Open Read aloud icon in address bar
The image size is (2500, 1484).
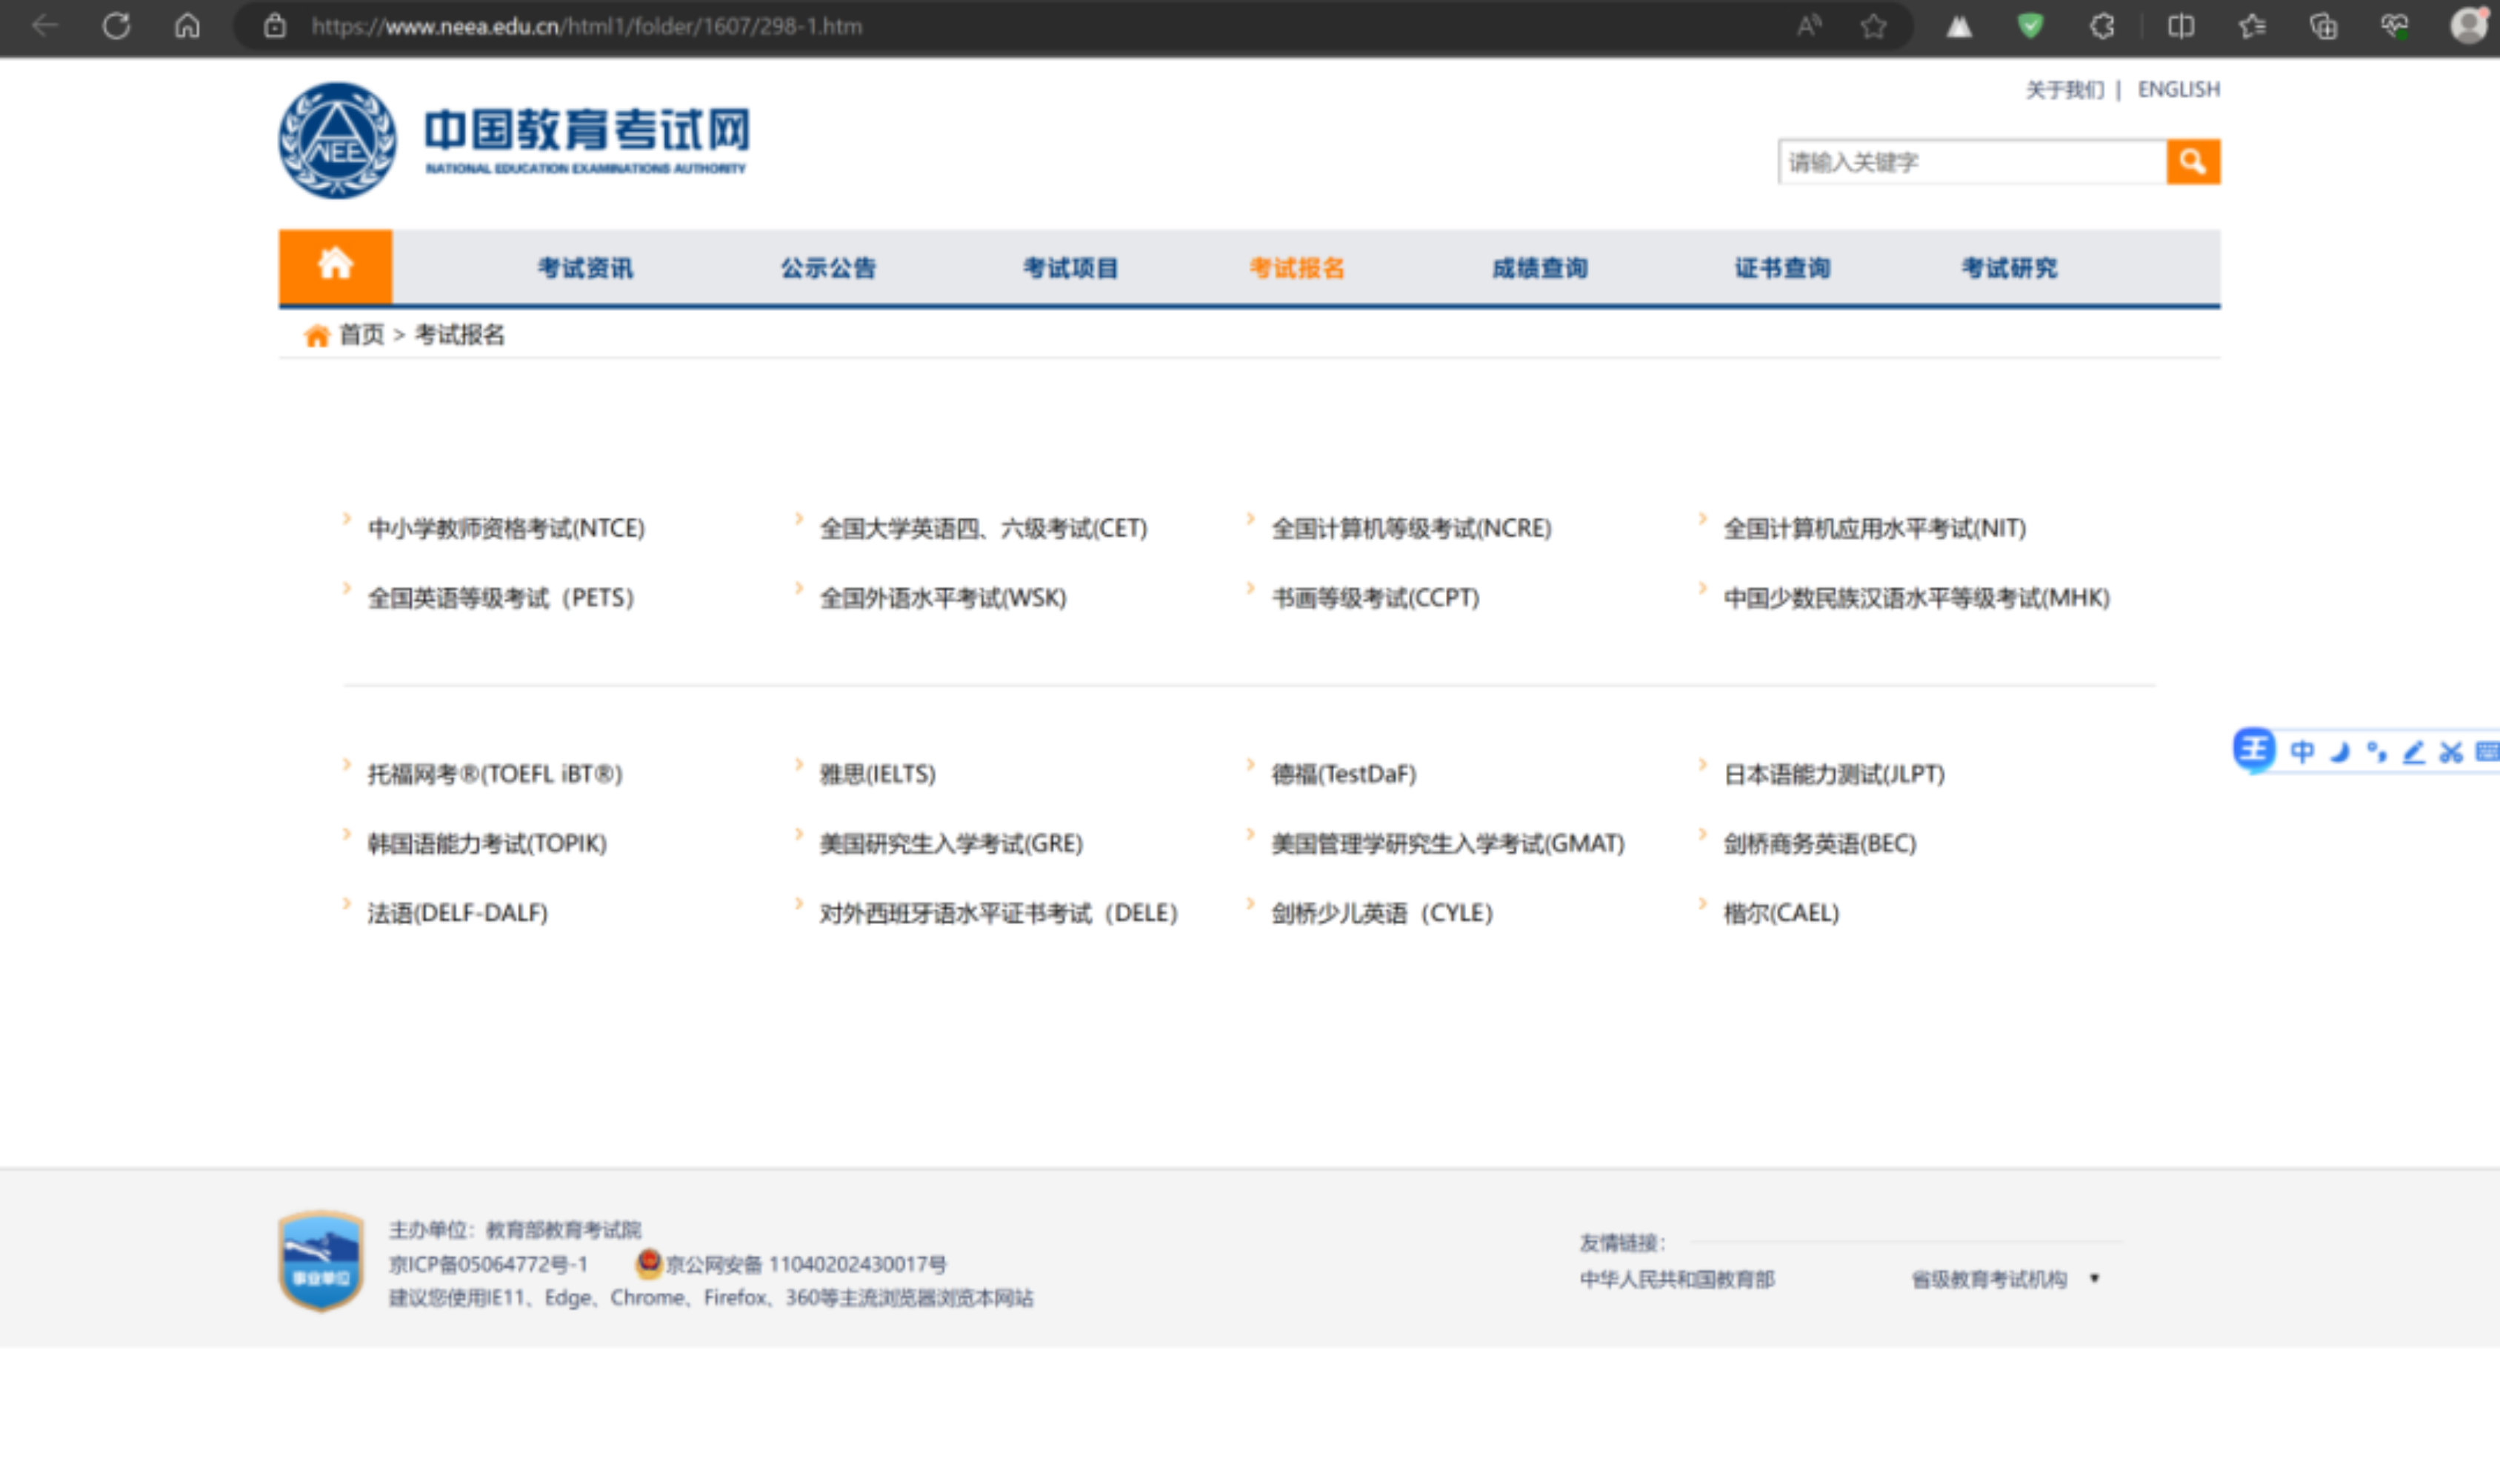[1808, 26]
